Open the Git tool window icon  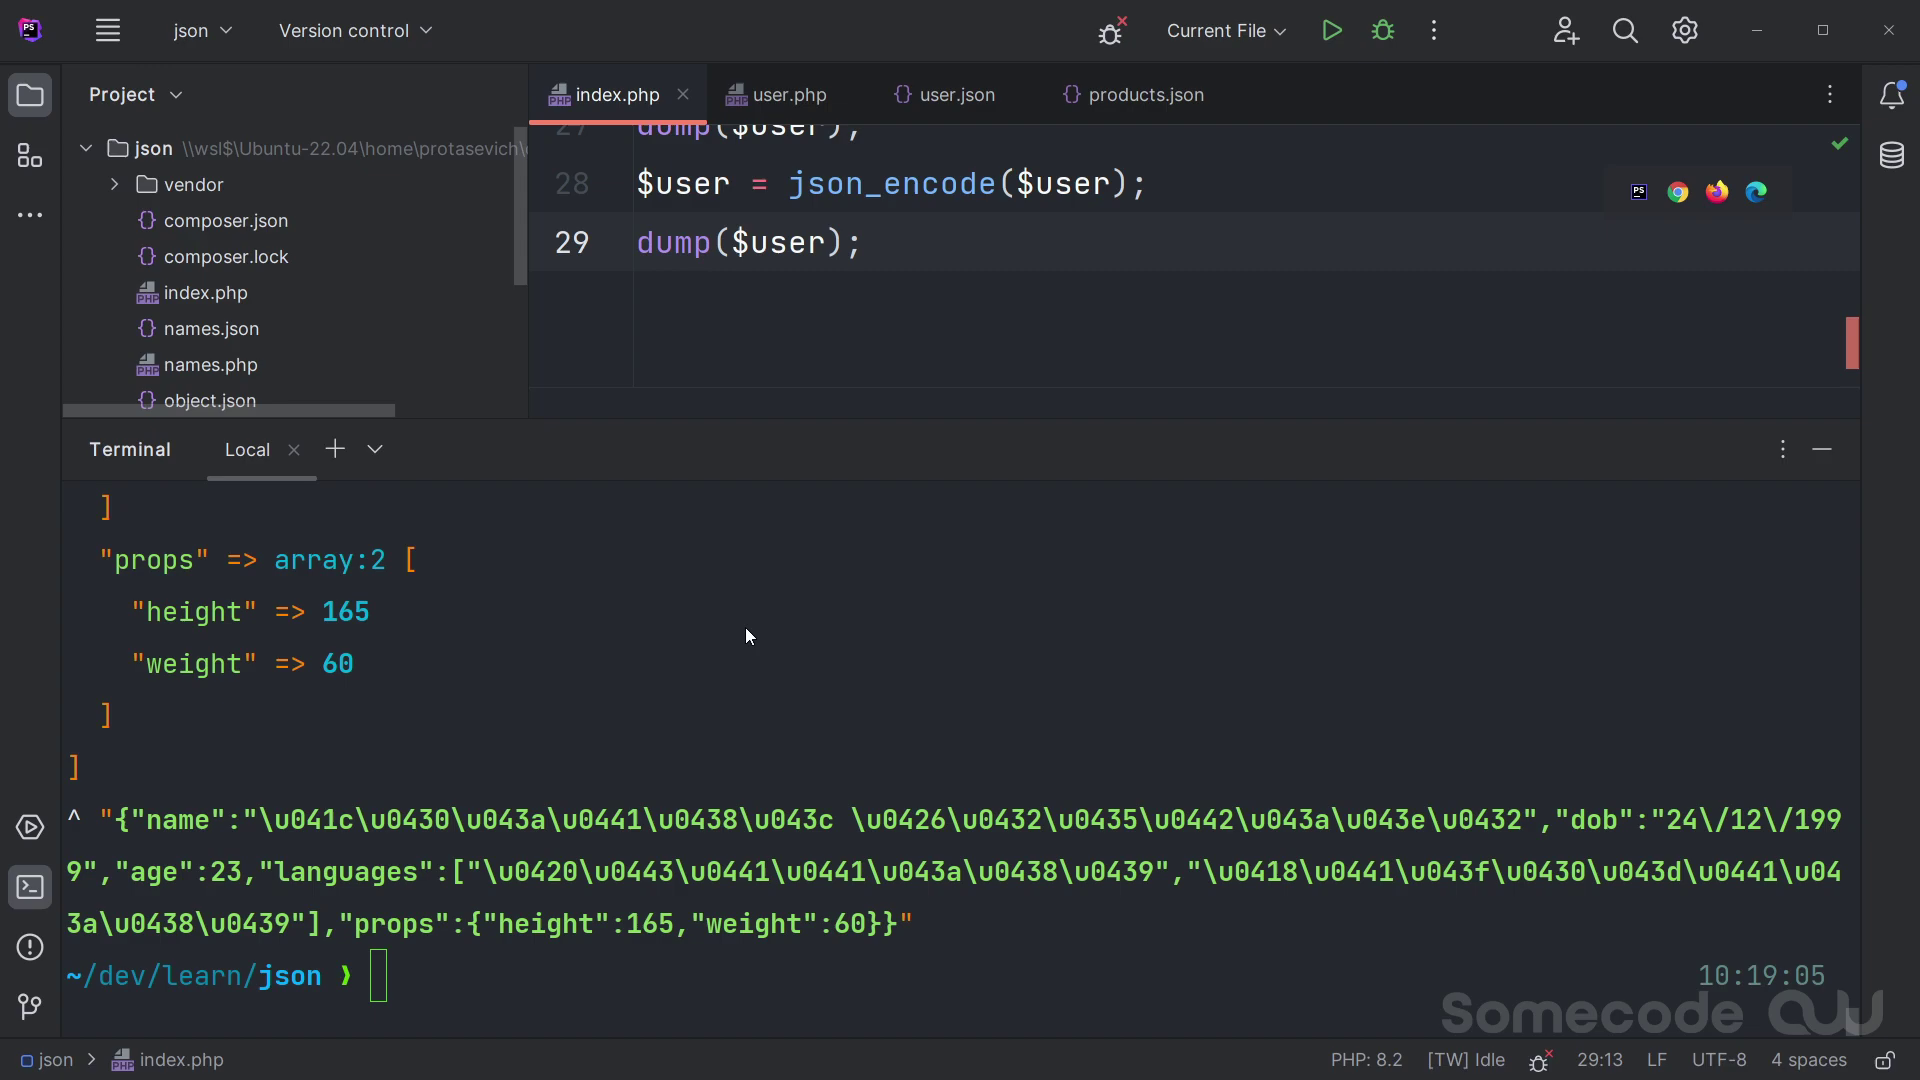[x=30, y=1006]
